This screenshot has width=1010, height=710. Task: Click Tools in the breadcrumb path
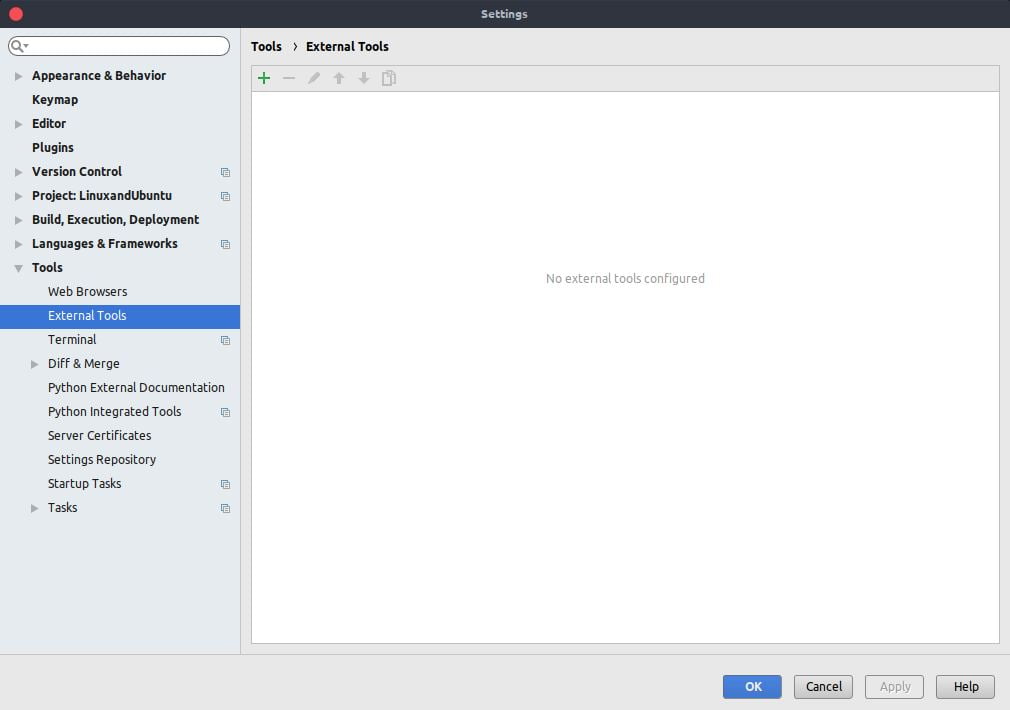click(266, 46)
